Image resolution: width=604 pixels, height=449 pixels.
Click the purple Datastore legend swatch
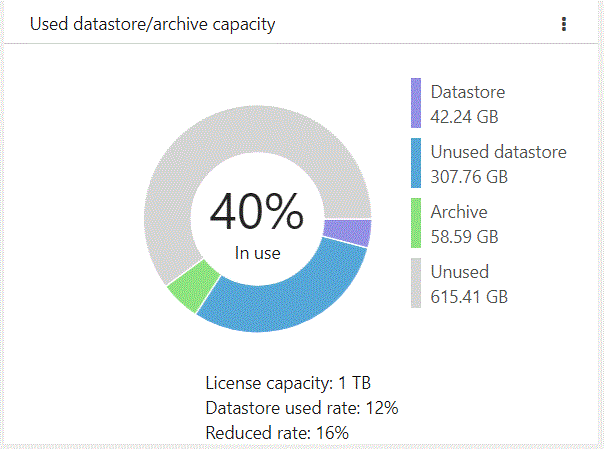click(416, 103)
